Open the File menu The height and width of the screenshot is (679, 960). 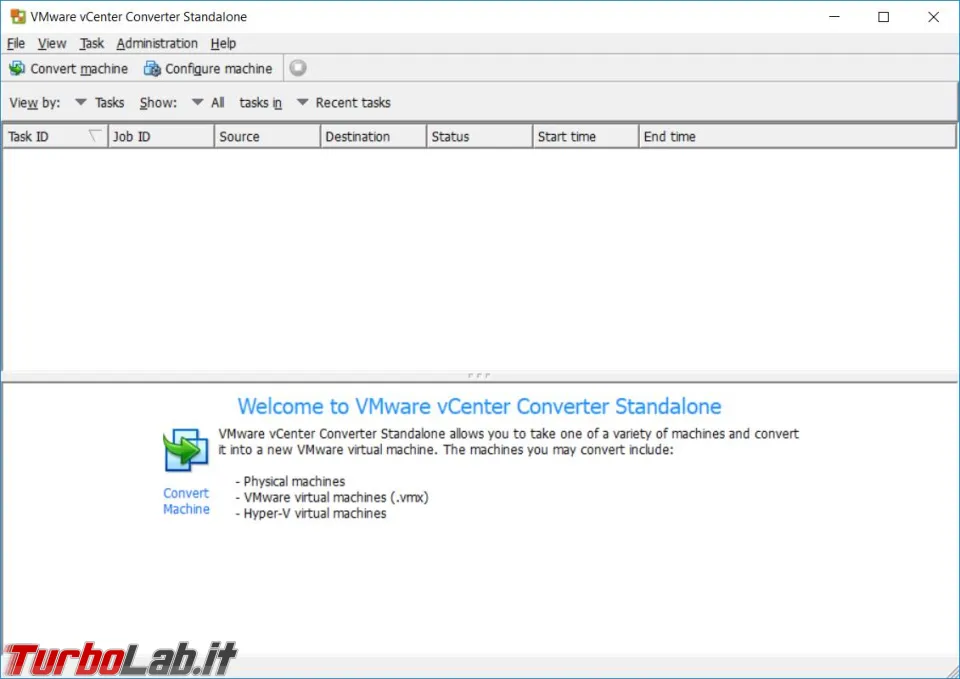pyautogui.click(x=16, y=43)
